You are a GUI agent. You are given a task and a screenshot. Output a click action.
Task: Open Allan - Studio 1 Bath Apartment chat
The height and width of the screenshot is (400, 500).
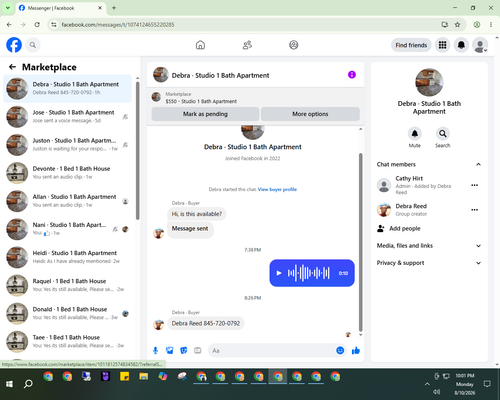[67, 201]
